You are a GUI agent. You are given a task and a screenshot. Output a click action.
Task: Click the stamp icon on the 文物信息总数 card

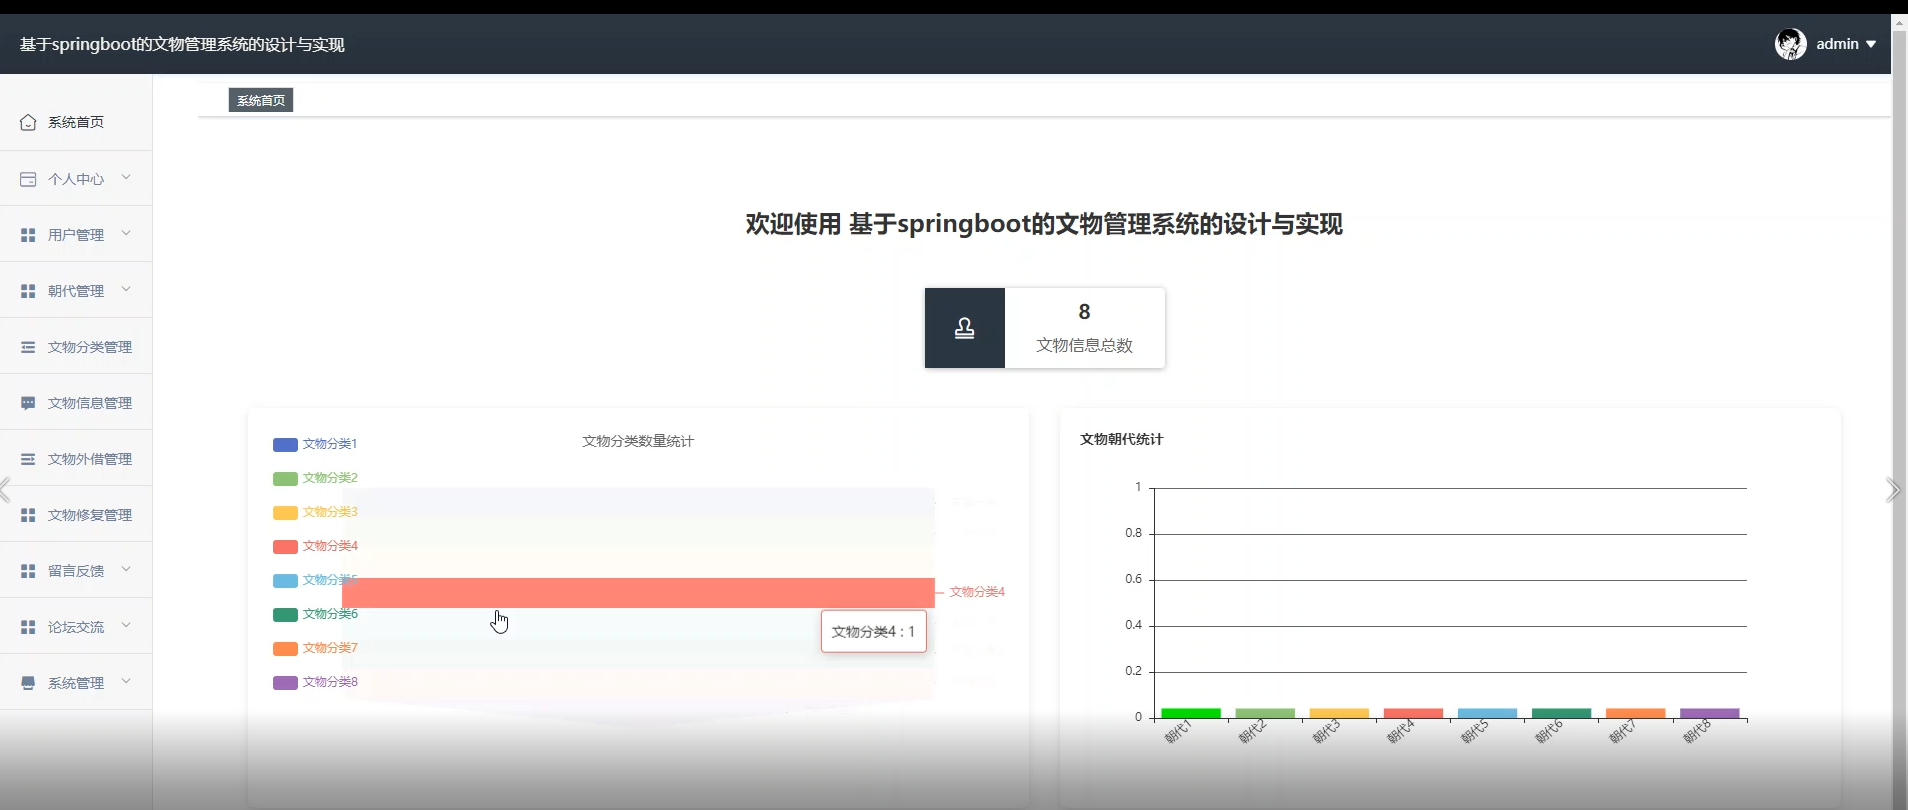click(964, 328)
